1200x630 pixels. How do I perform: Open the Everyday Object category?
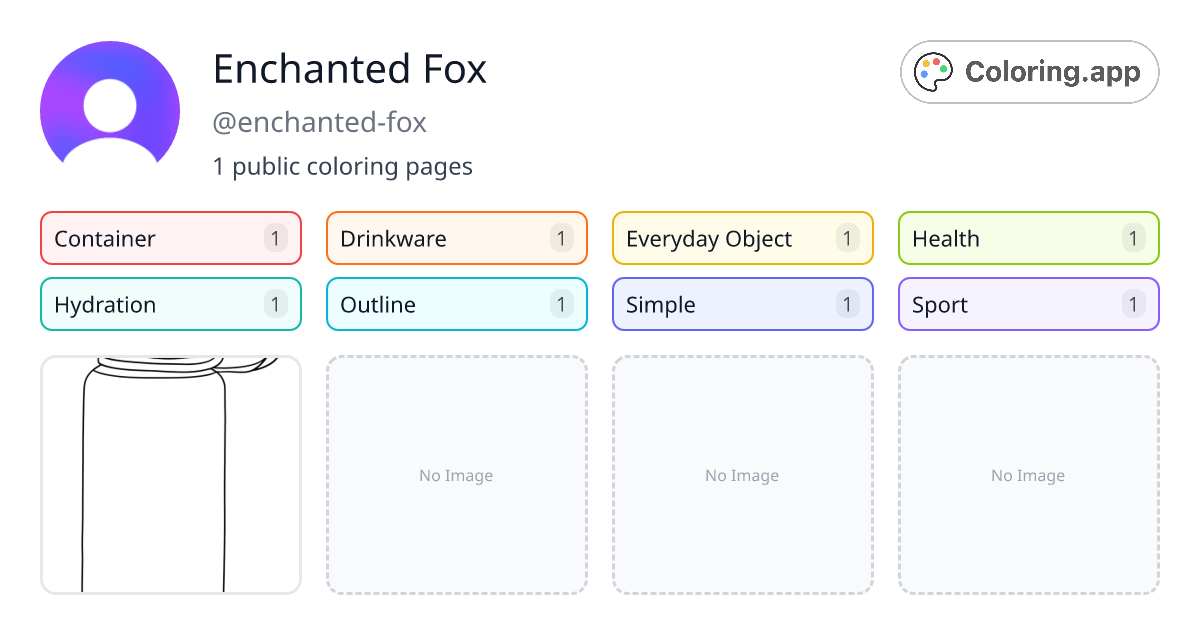coord(742,238)
